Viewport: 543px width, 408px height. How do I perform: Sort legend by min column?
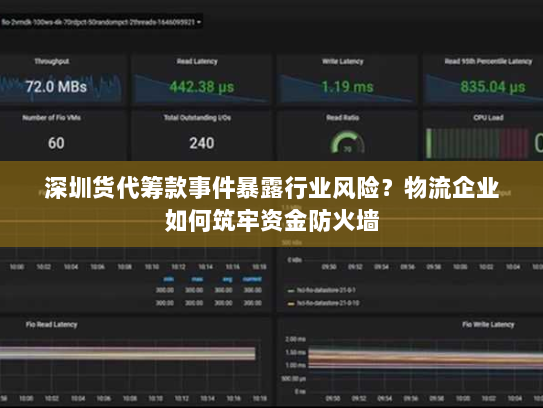click(x=169, y=279)
